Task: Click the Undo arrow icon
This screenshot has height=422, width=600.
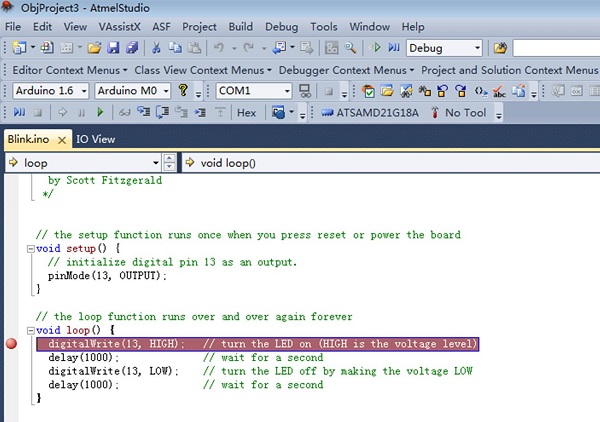Action: 218,47
